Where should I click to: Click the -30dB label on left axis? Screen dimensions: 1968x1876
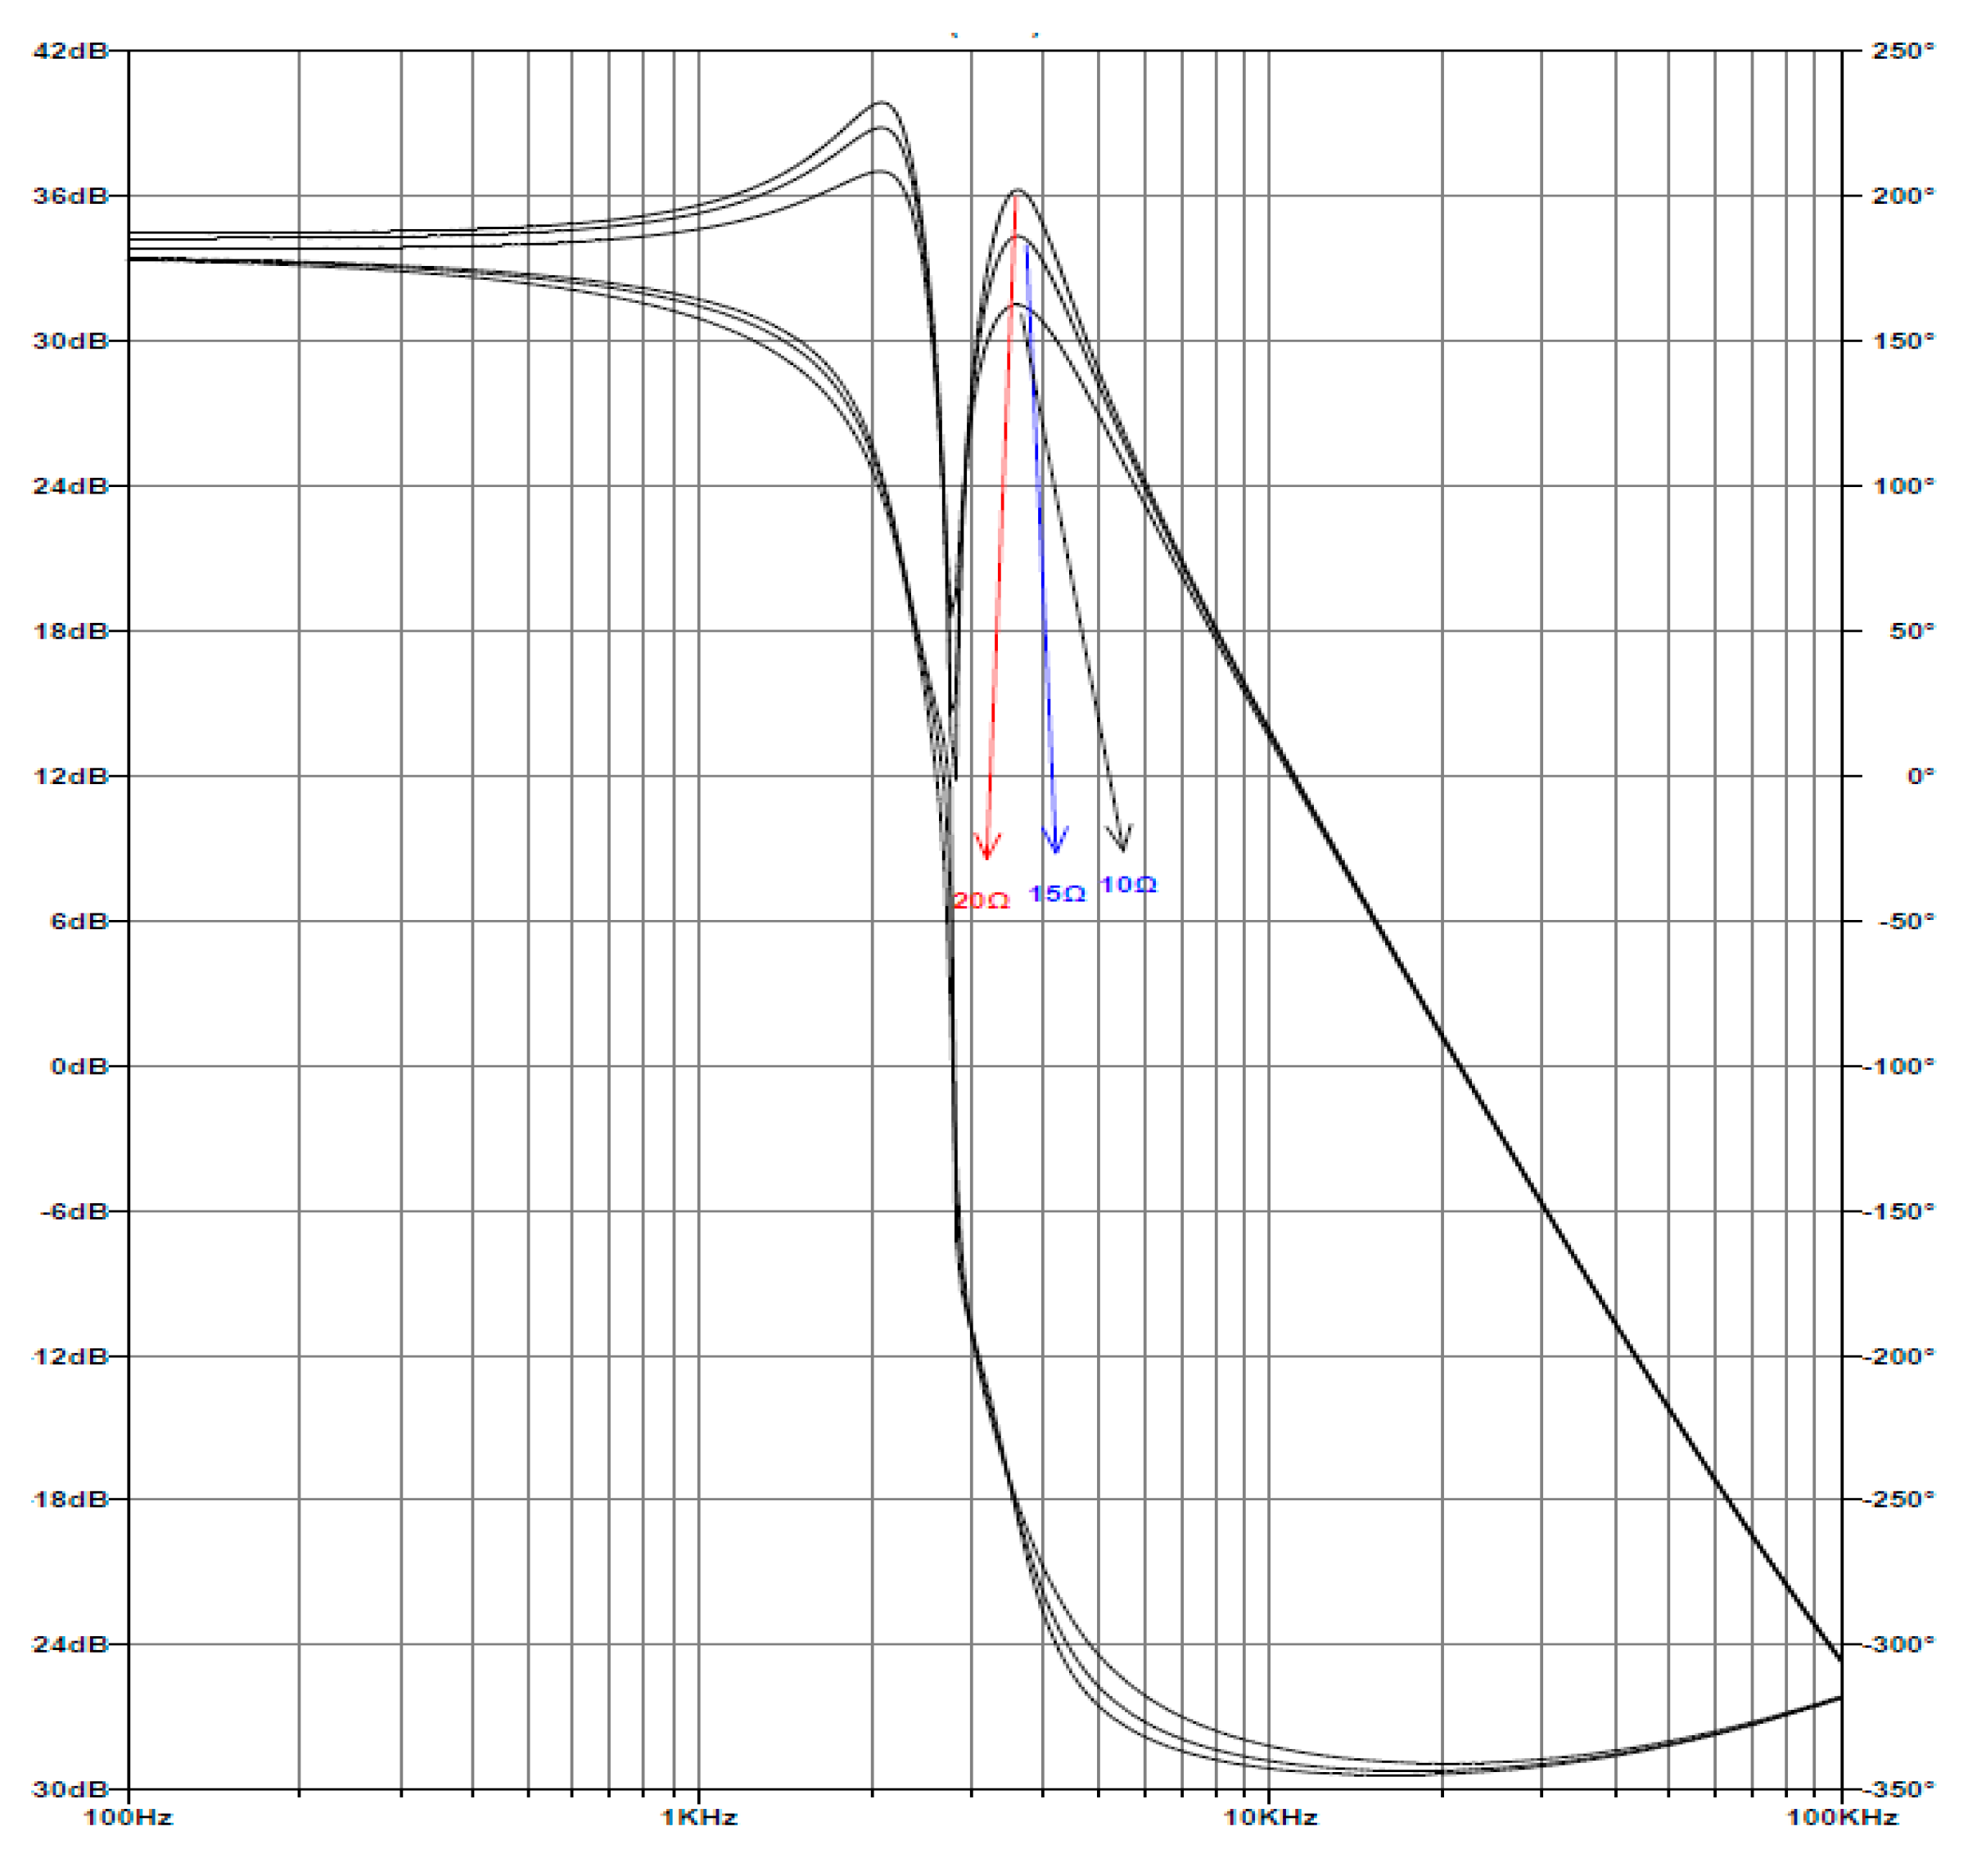point(69,1789)
